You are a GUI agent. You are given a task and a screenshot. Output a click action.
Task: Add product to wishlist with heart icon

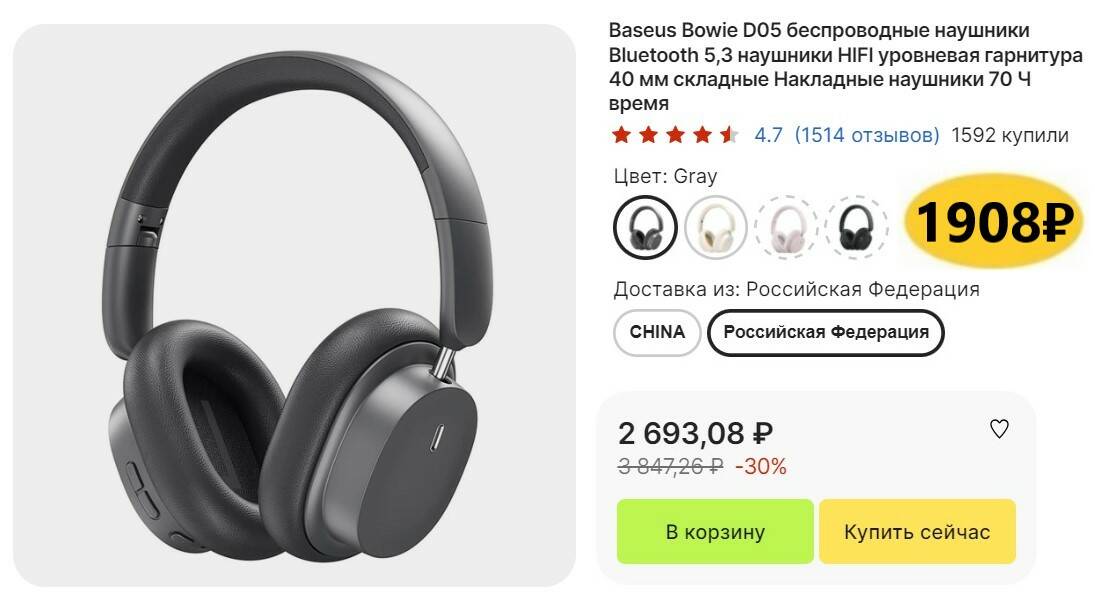(x=999, y=429)
